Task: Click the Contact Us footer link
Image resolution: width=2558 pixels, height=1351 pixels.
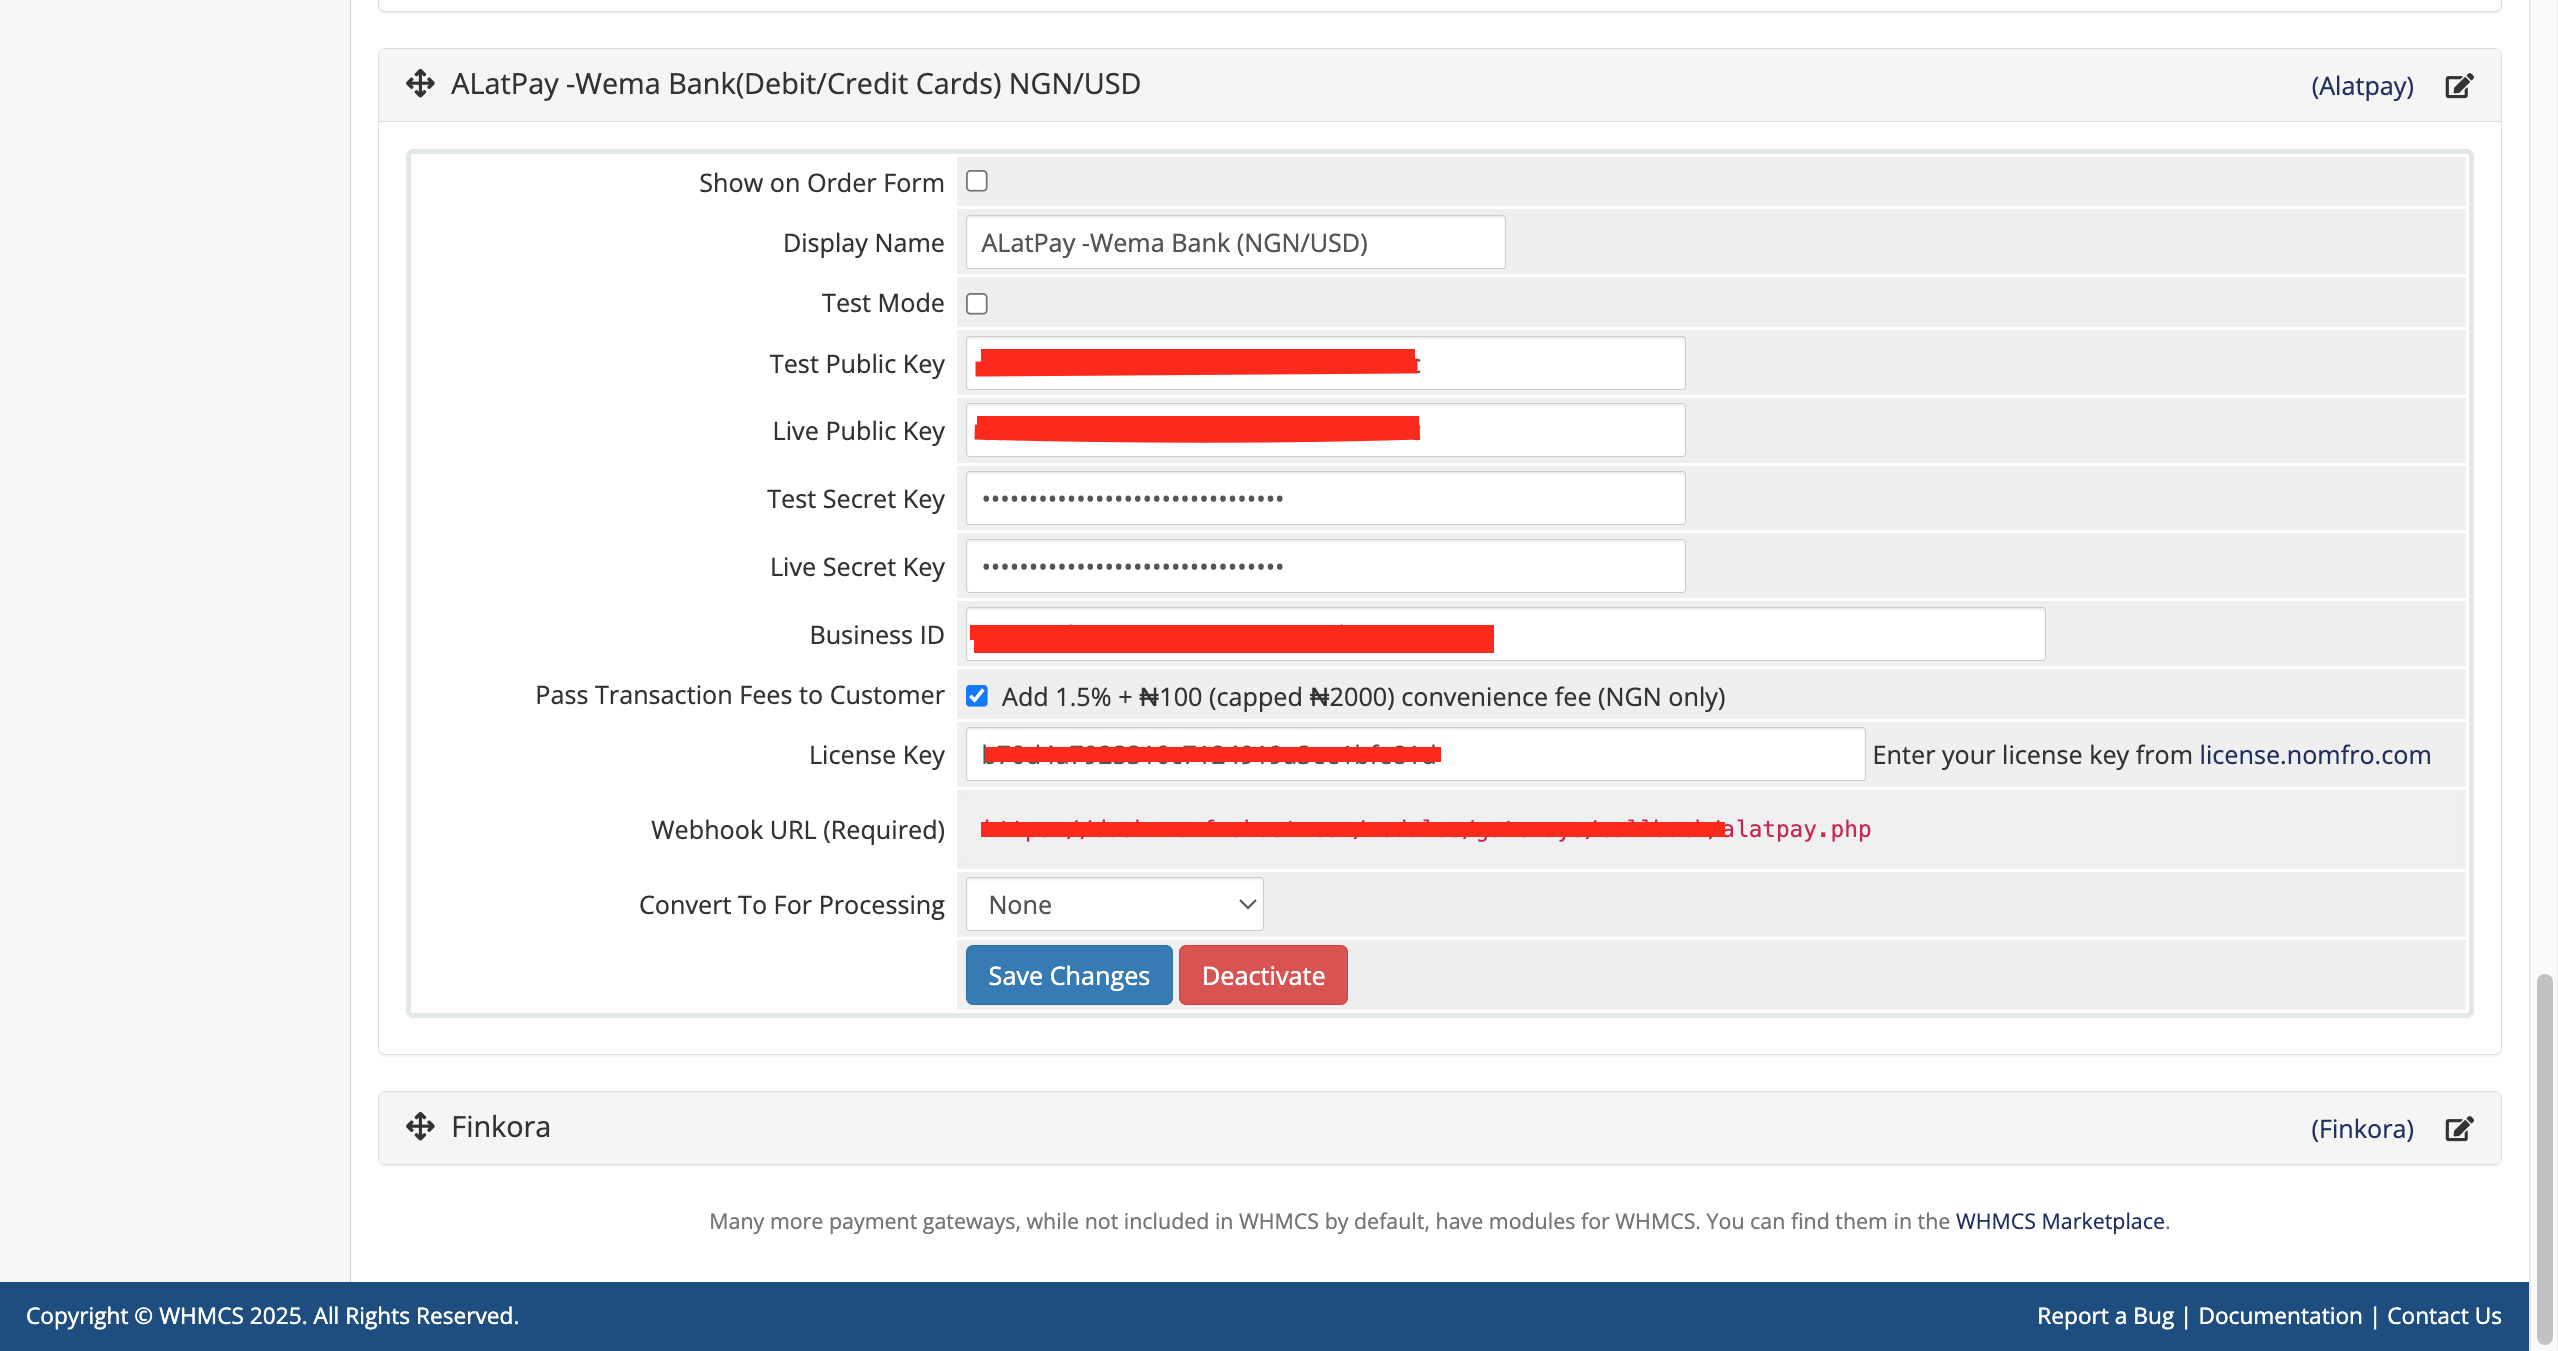Action: coord(2443,1316)
